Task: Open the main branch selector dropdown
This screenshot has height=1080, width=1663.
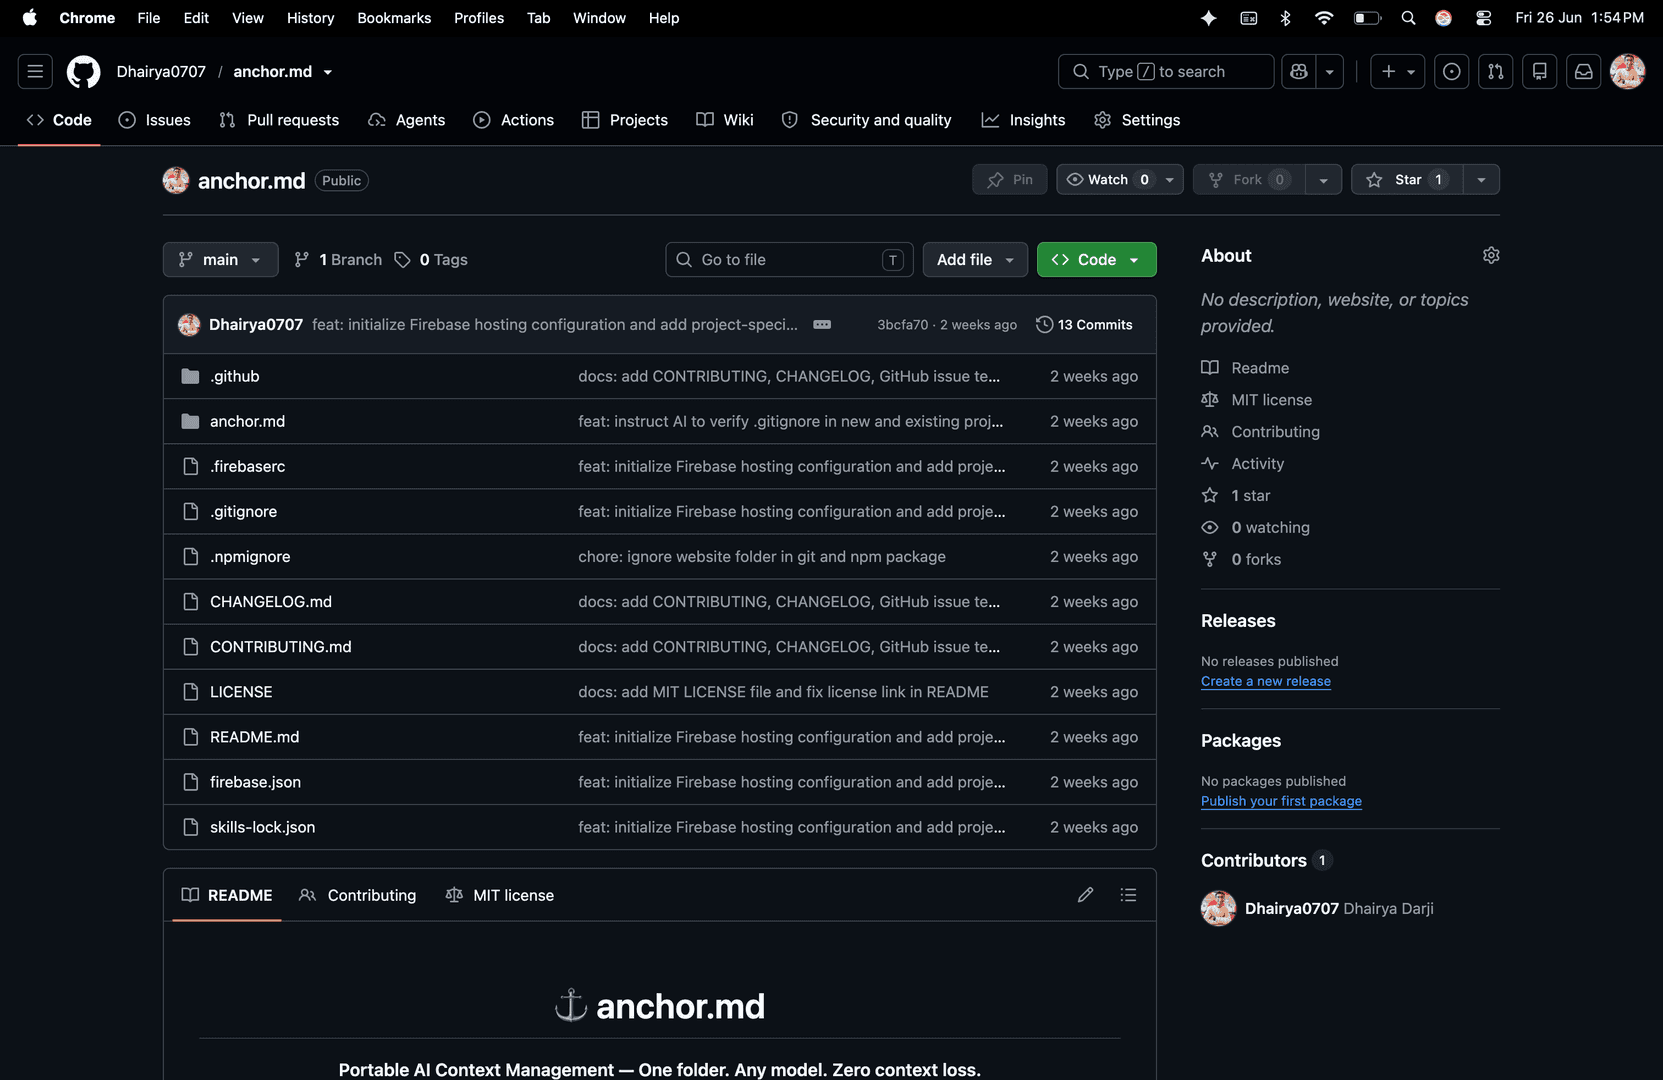Action: click(x=220, y=260)
